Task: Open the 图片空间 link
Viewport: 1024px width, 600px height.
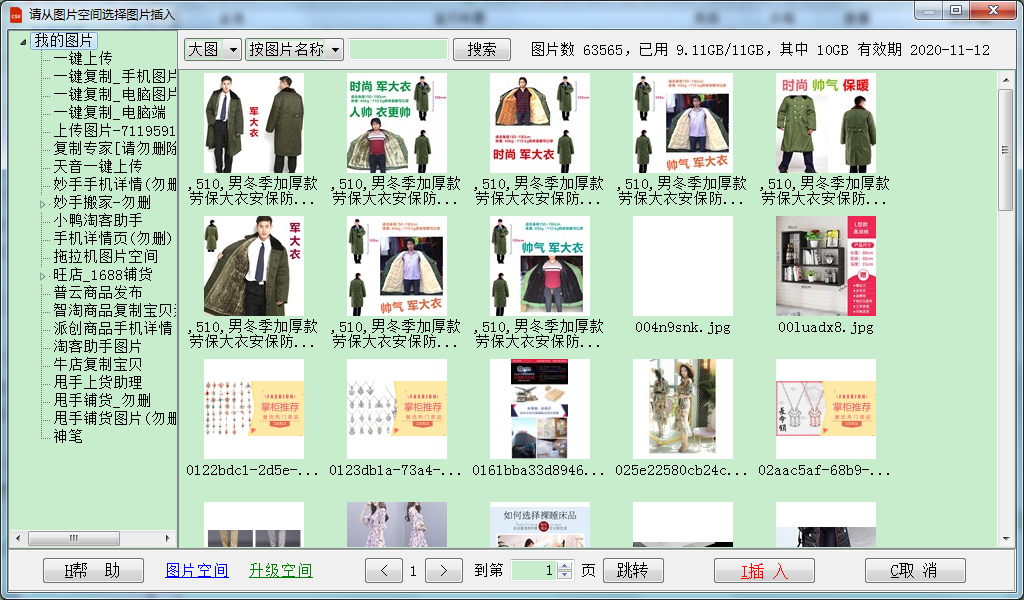Action: pyautogui.click(x=196, y=571)
